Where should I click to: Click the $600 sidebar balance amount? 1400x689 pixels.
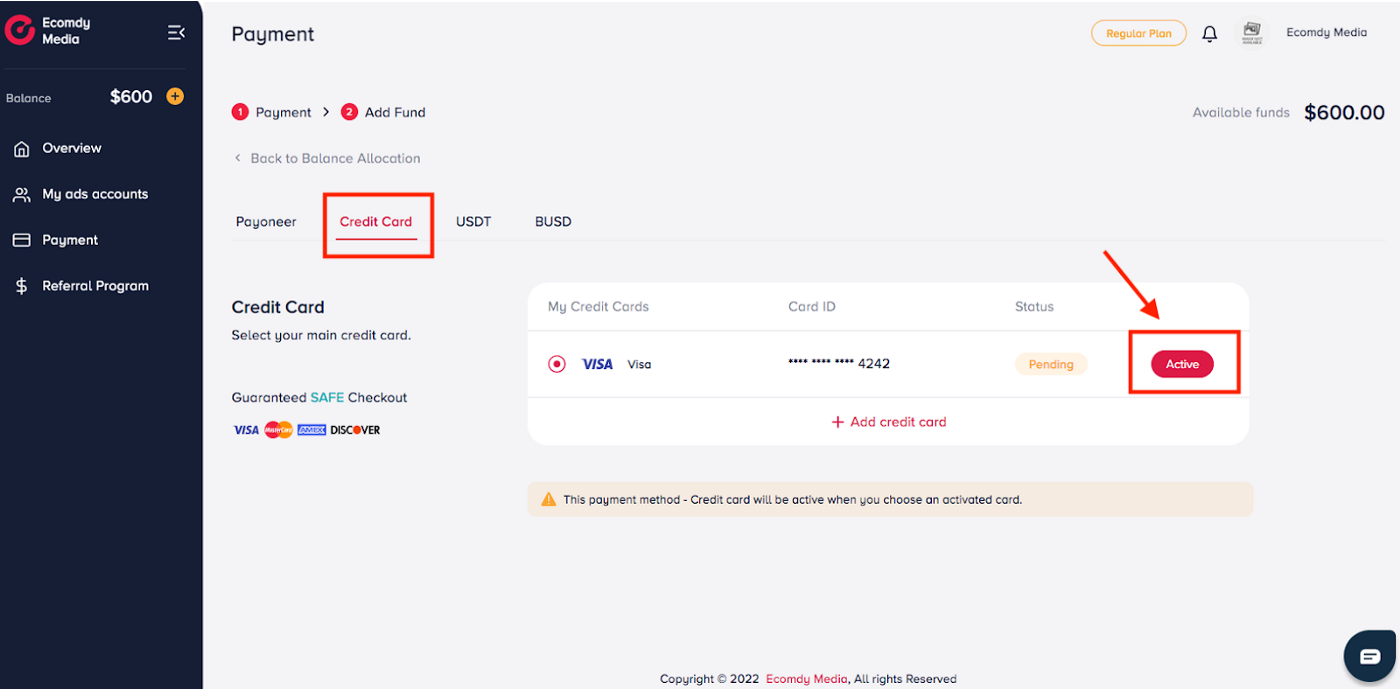click(131, 97)
